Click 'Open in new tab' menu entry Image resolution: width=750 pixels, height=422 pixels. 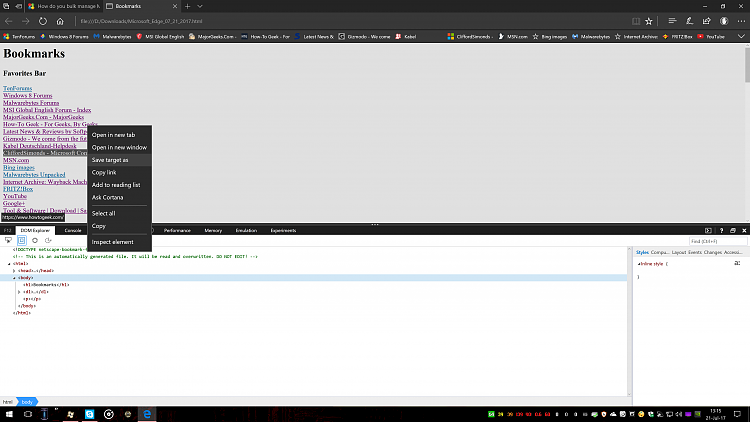tap(119, 135)
